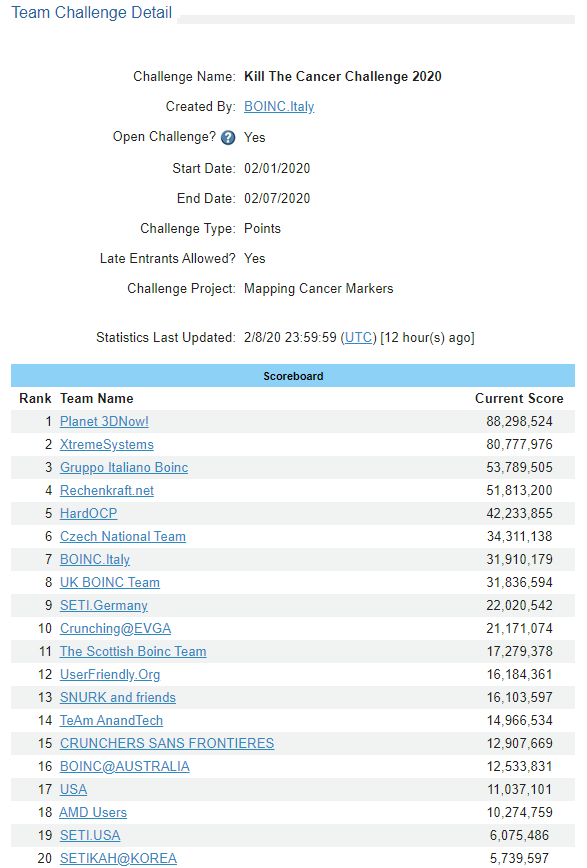The image size is (587, 868).
Task: Open the BOINC.Italy creator link
Action: click(x=279, y=106)
